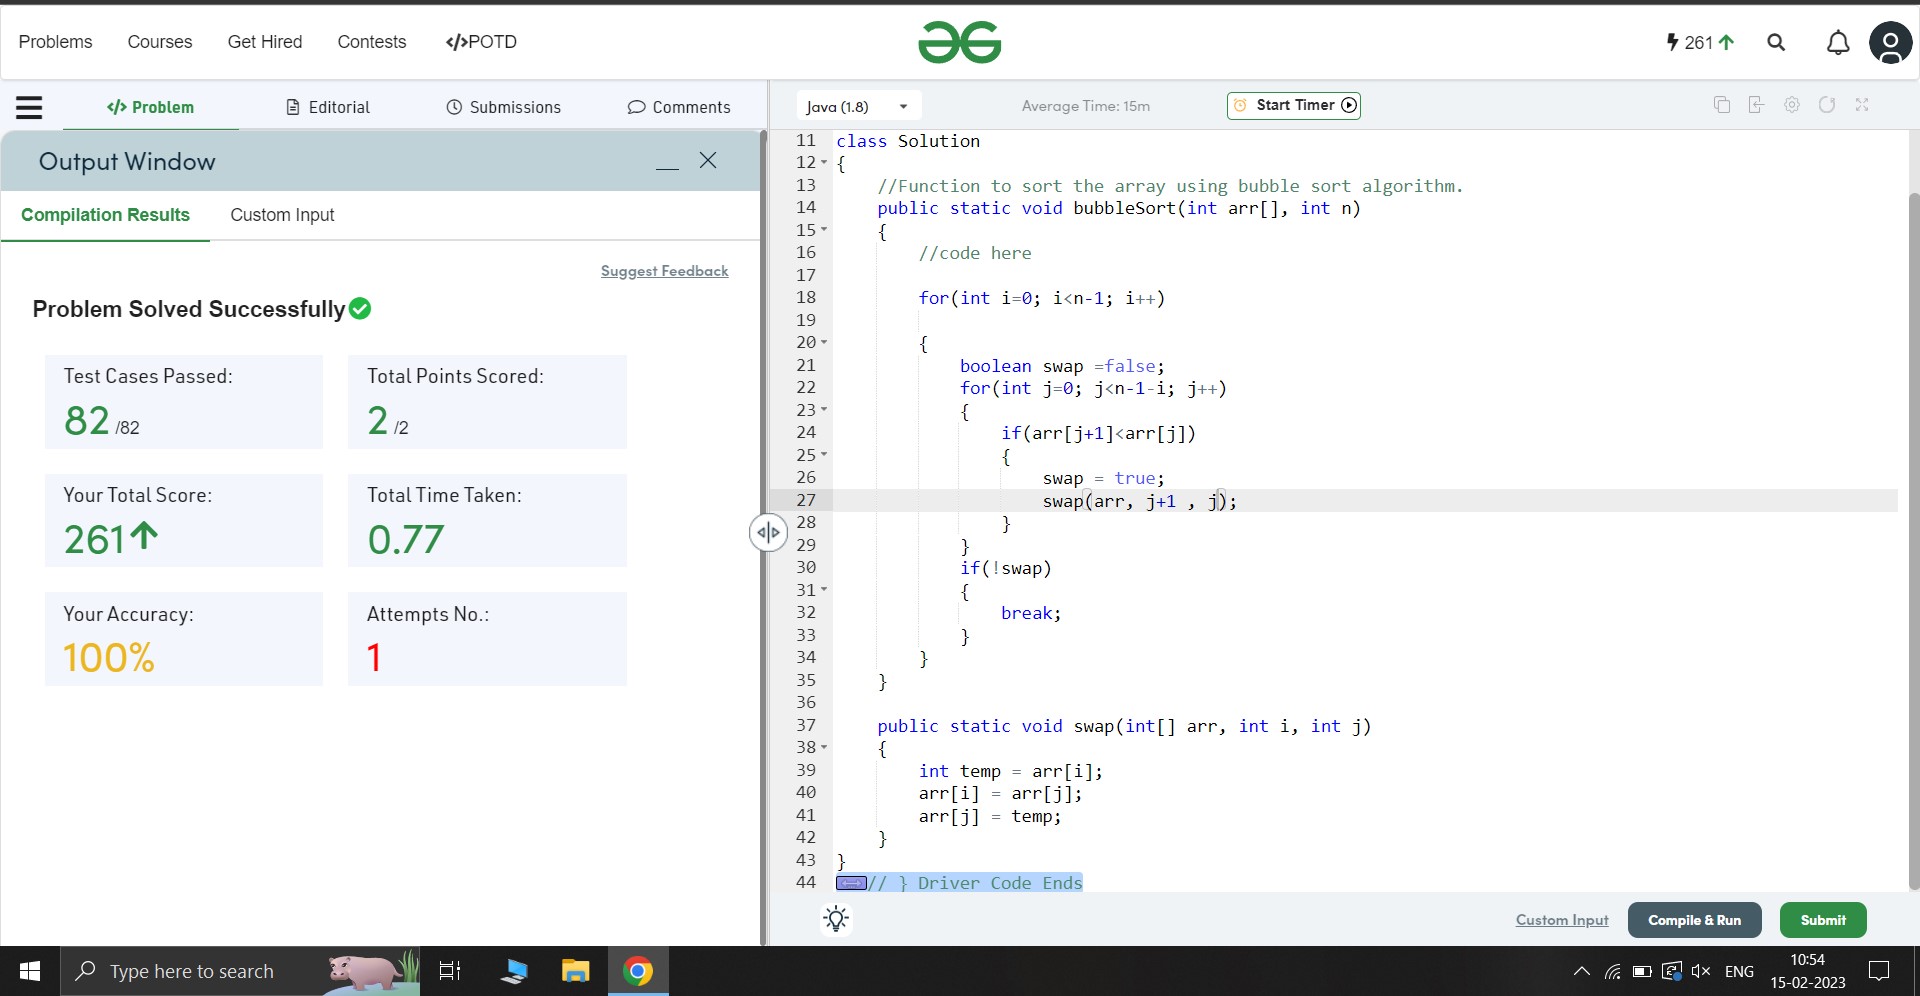Click the Compile & Run button
Screen dimensions: 1920x996
(x=1694, y=920)
